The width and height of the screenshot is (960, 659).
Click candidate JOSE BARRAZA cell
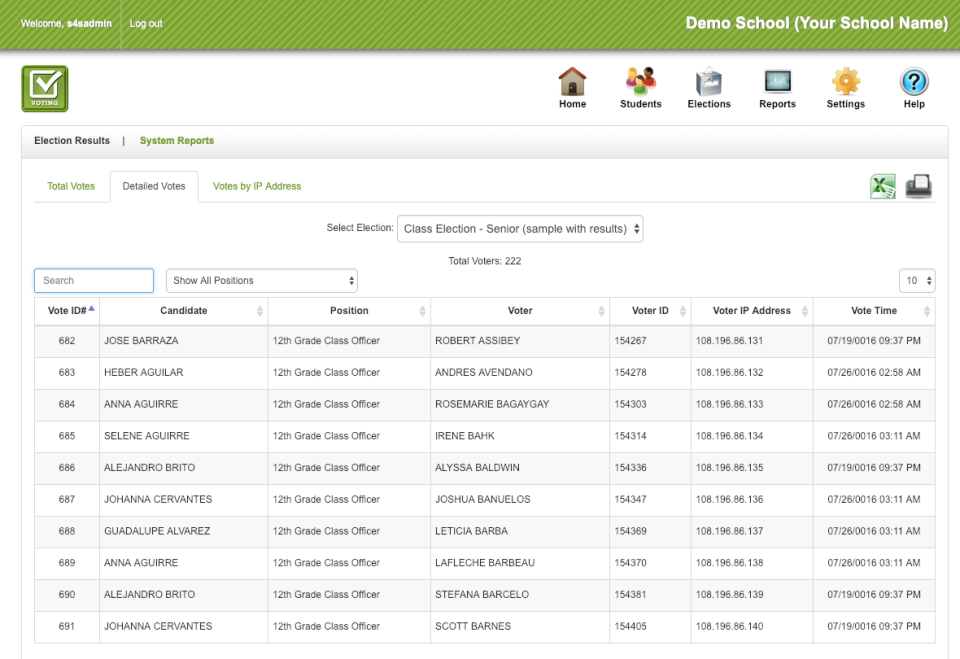pyautogui.click(x=183, y=341)
